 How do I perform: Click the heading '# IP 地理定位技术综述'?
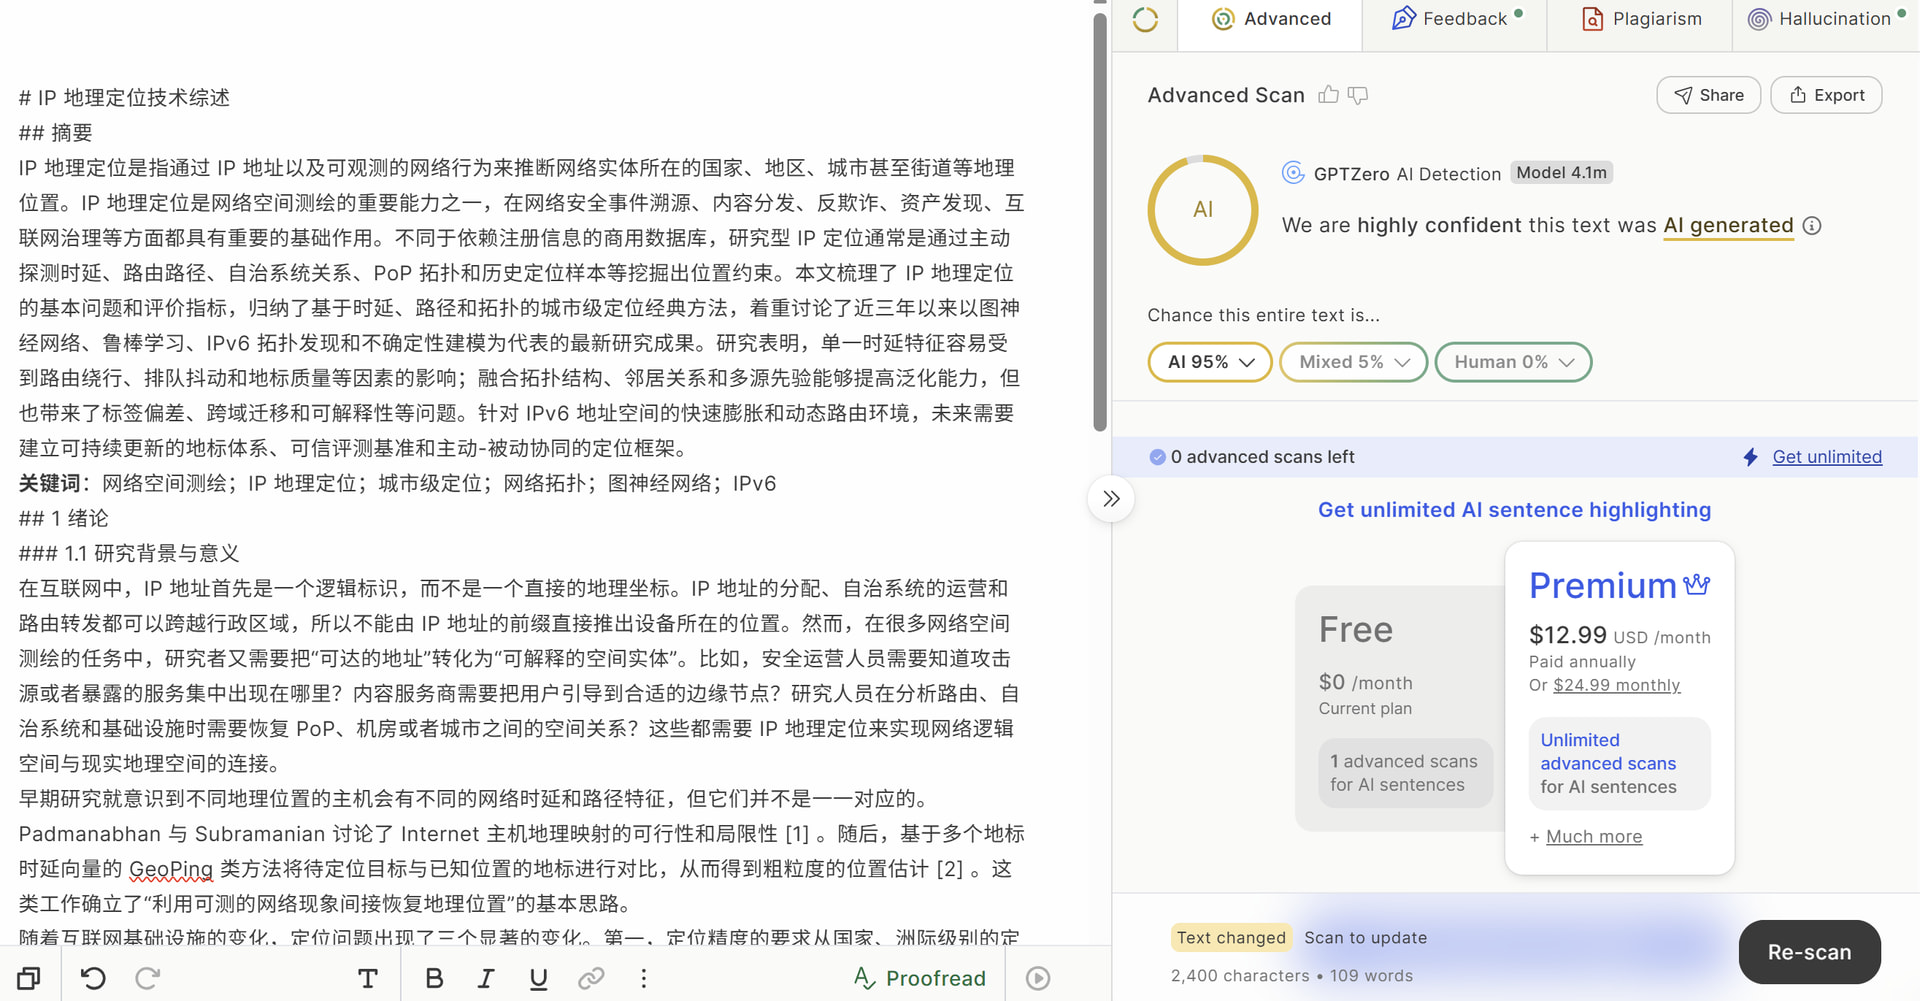pos(124,98)
